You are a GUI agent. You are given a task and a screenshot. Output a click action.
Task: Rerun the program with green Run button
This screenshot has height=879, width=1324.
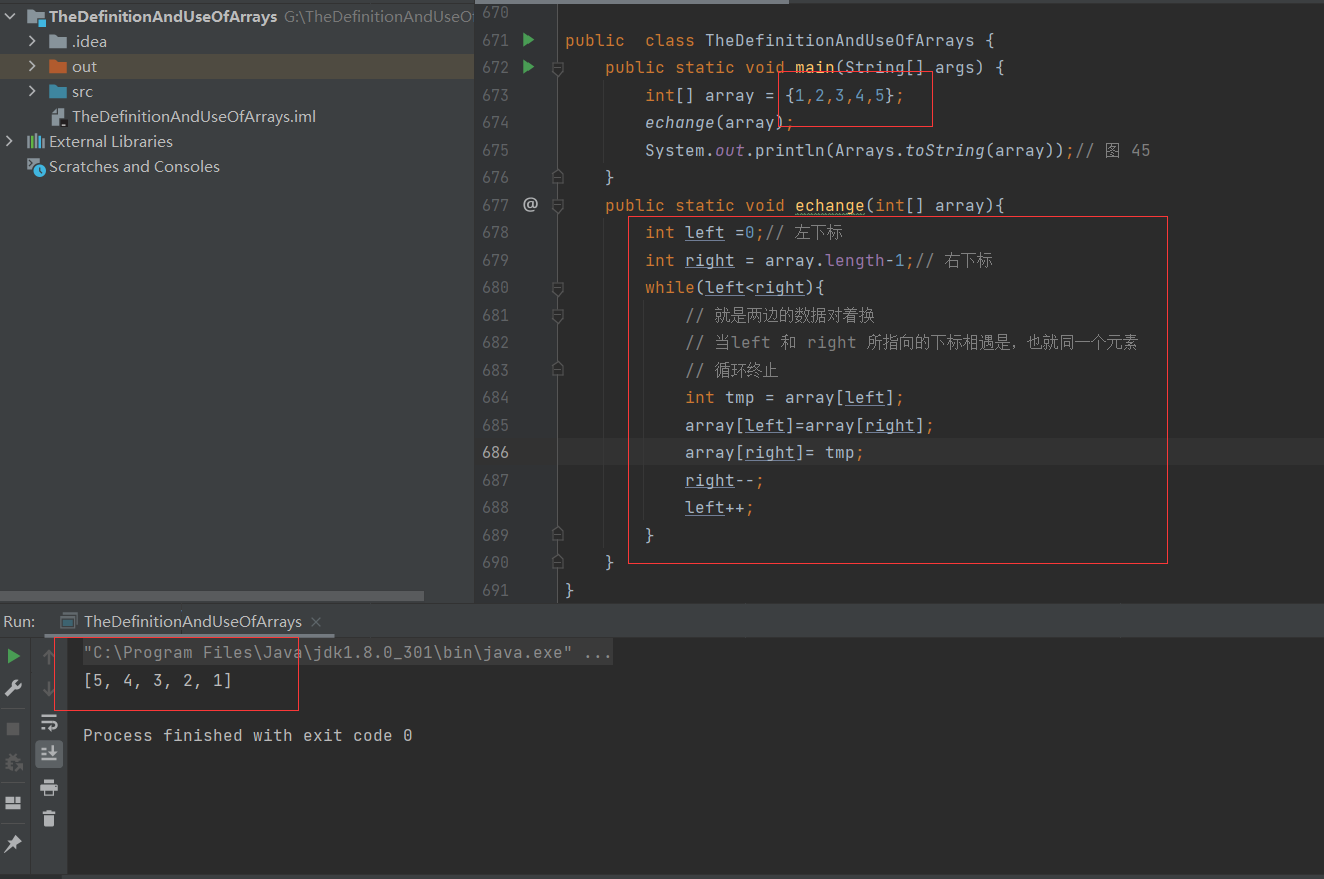(x=13, y=656)
